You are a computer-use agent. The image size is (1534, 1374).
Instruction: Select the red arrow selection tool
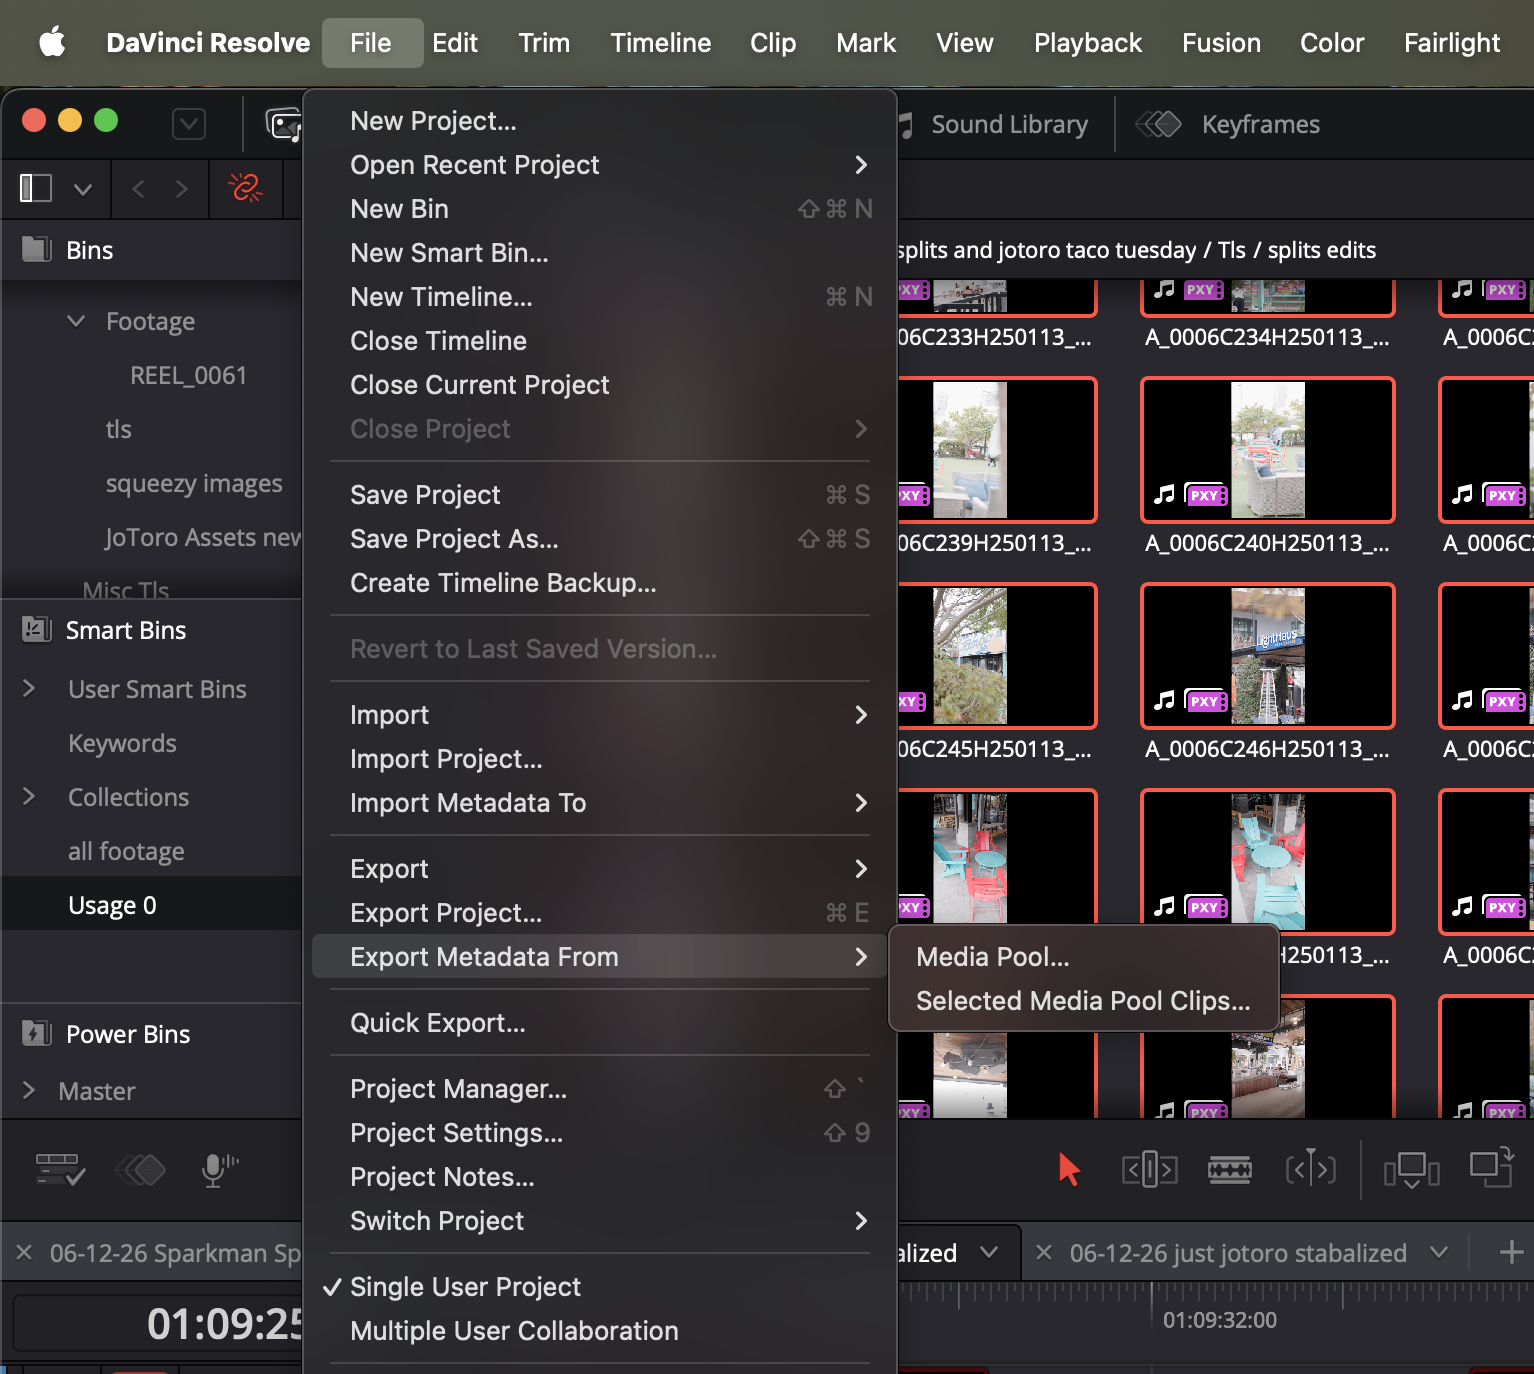pos(1069,1169)
